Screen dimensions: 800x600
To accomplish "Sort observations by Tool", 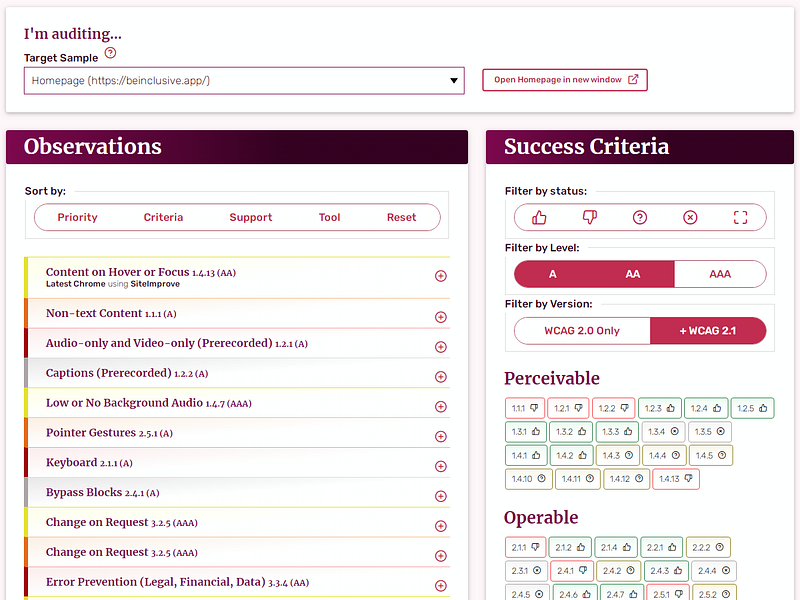I will pyautogui.click(x=329, y=217).
